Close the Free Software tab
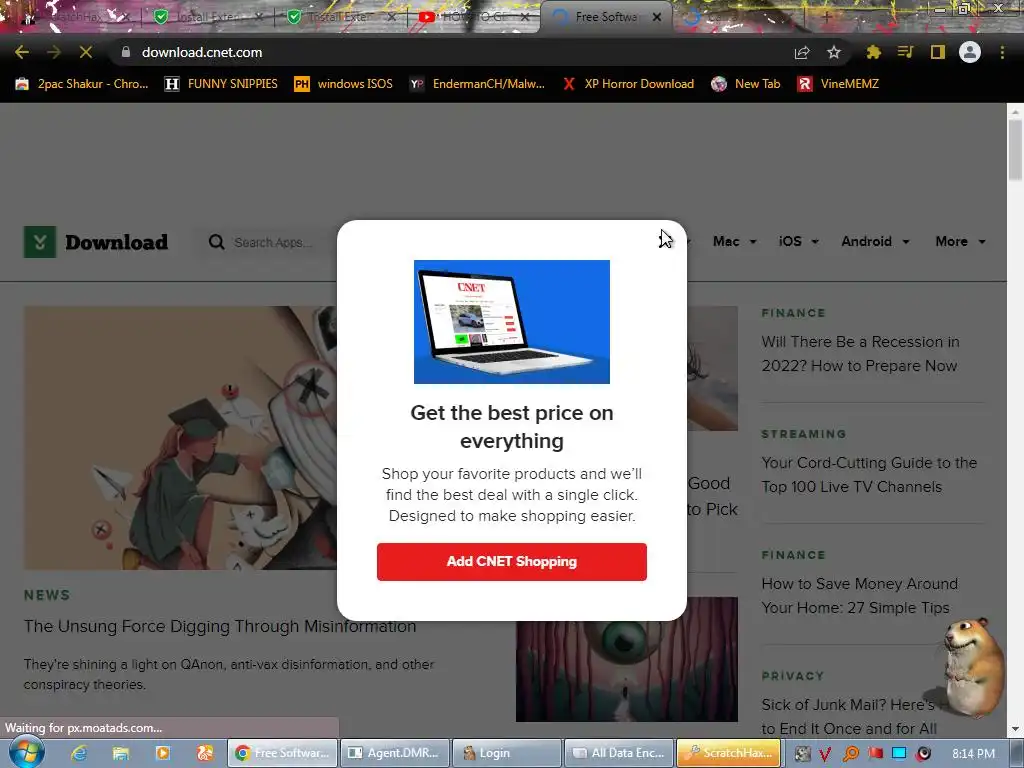1024x768 pixels. [x=657, y=17]
